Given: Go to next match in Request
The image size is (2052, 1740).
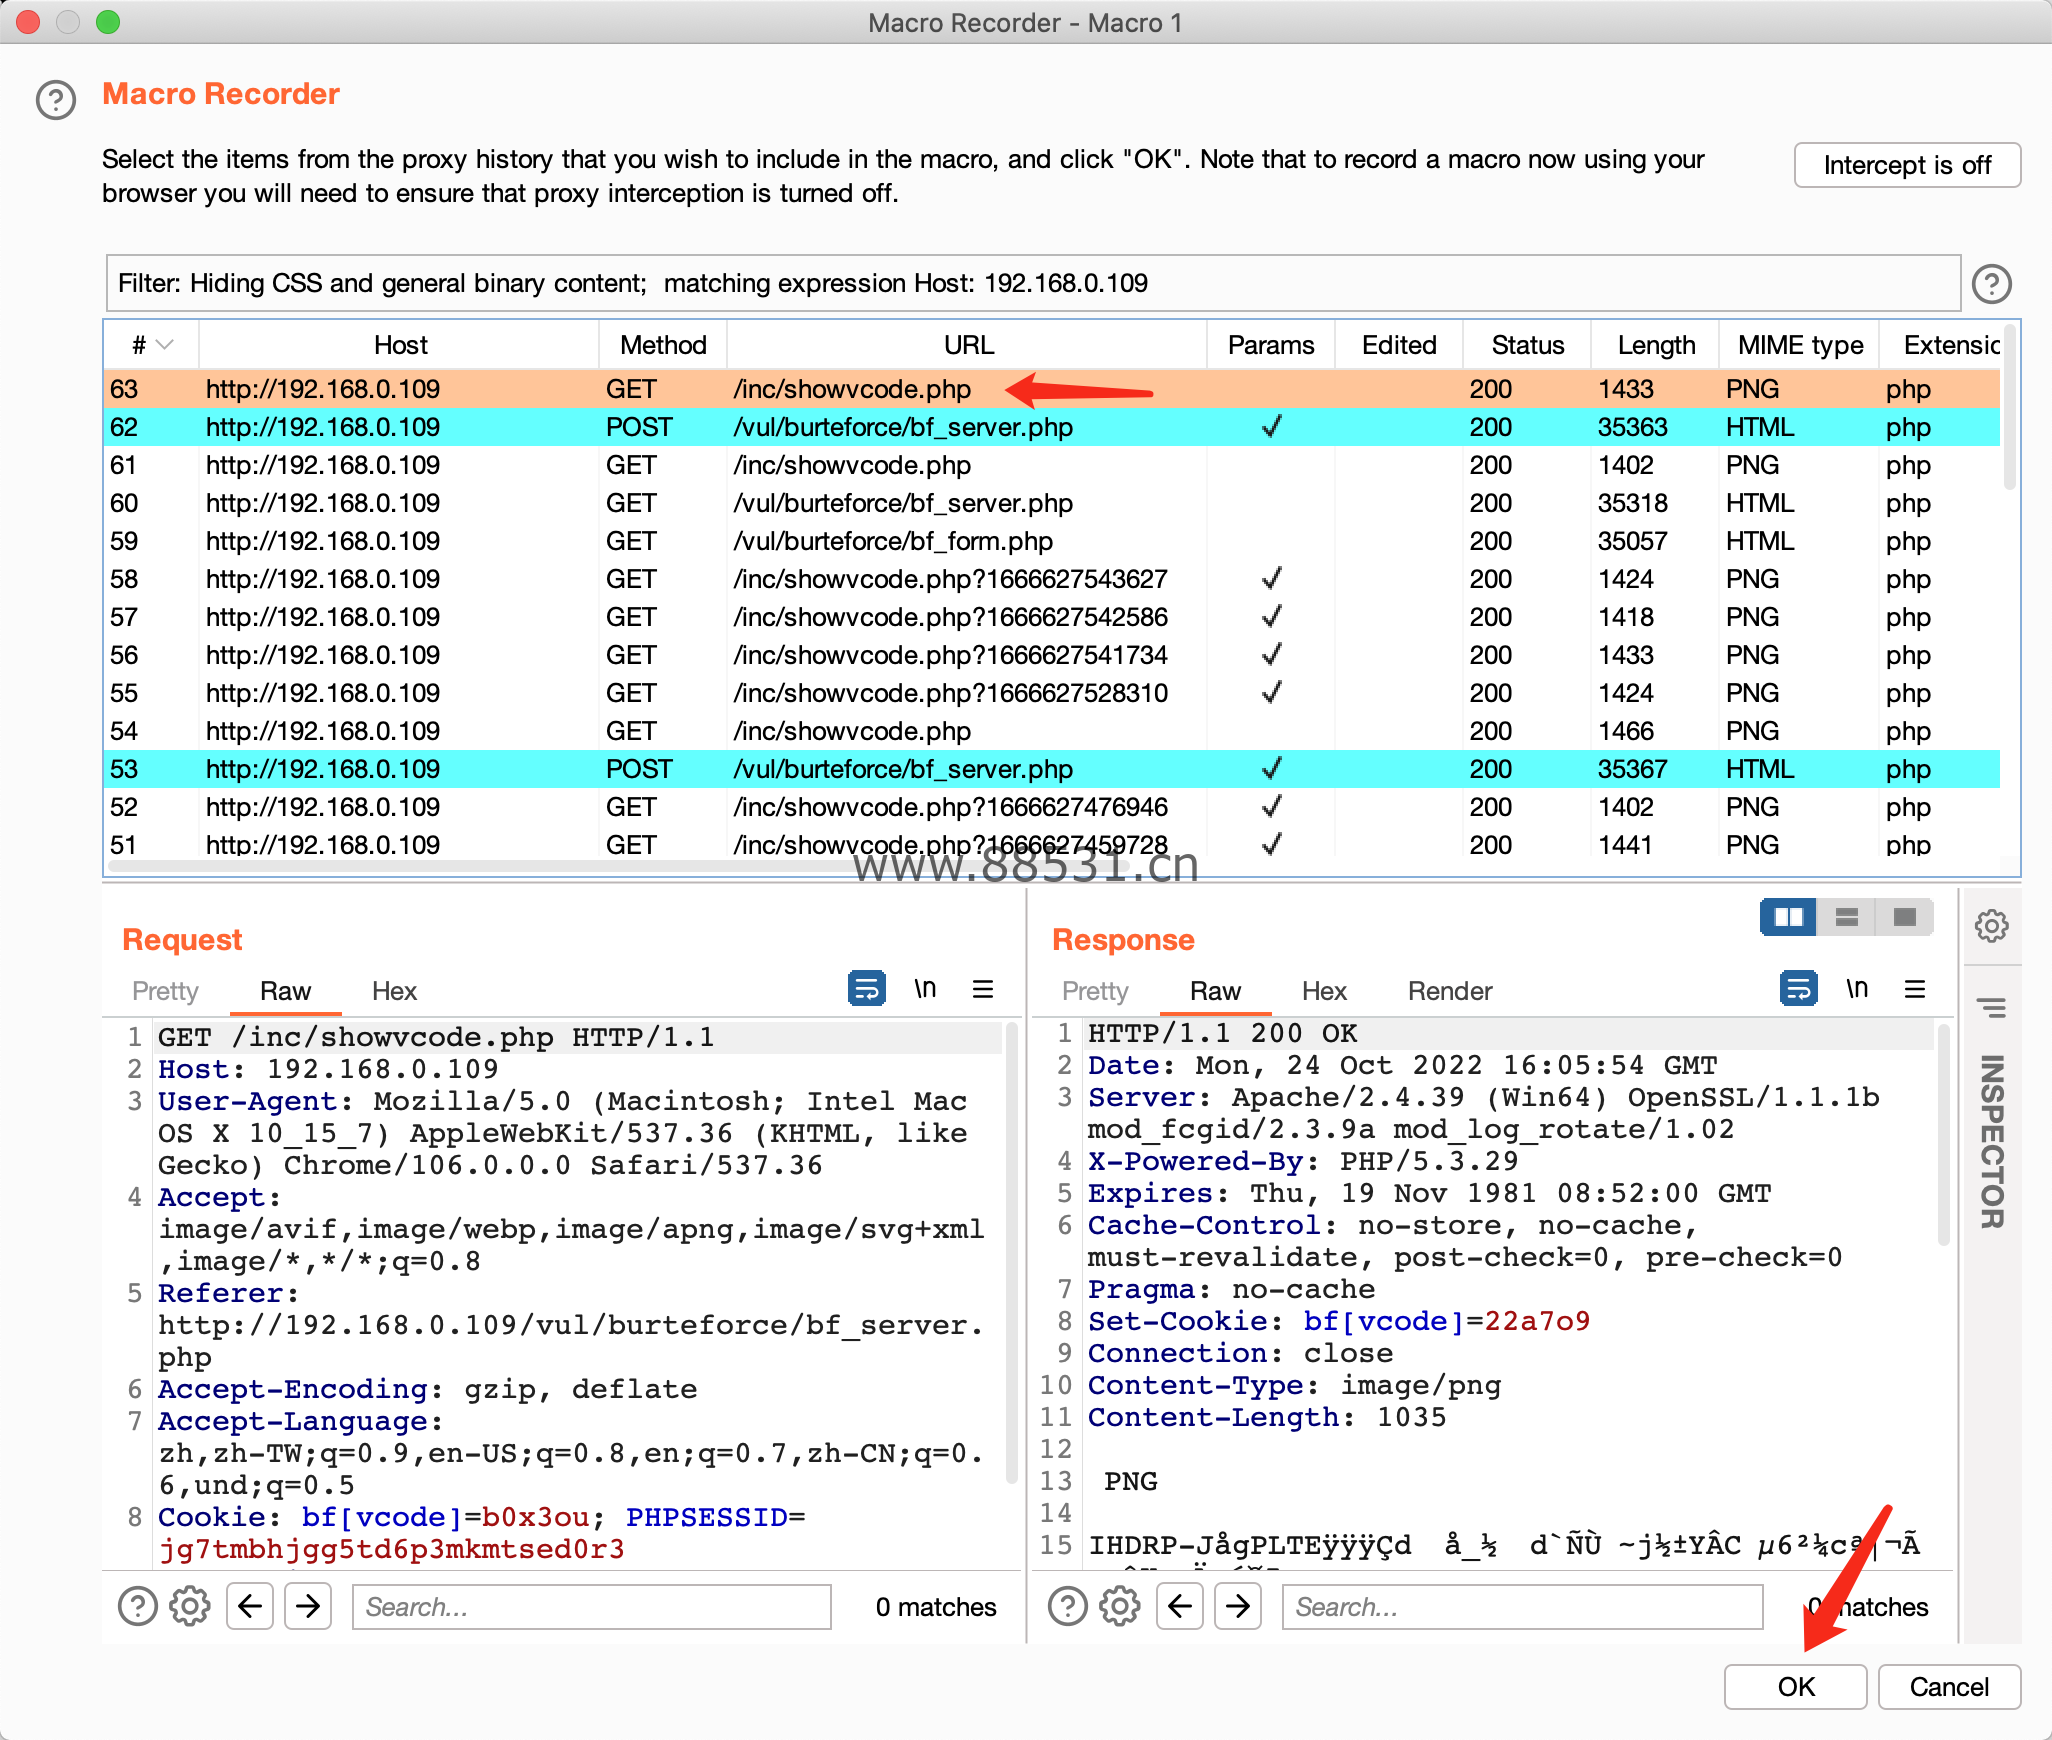Looking at the screenshot, I should 309,1607.
